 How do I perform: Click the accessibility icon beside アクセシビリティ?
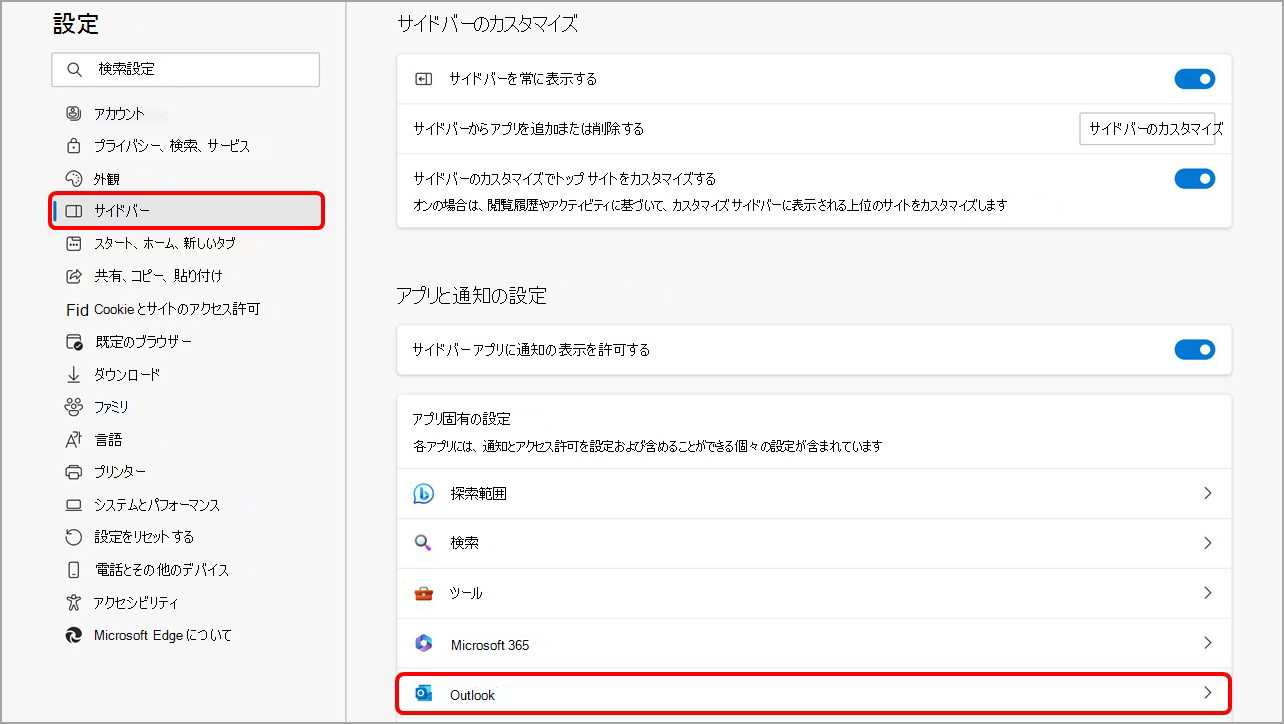(73, 602)
